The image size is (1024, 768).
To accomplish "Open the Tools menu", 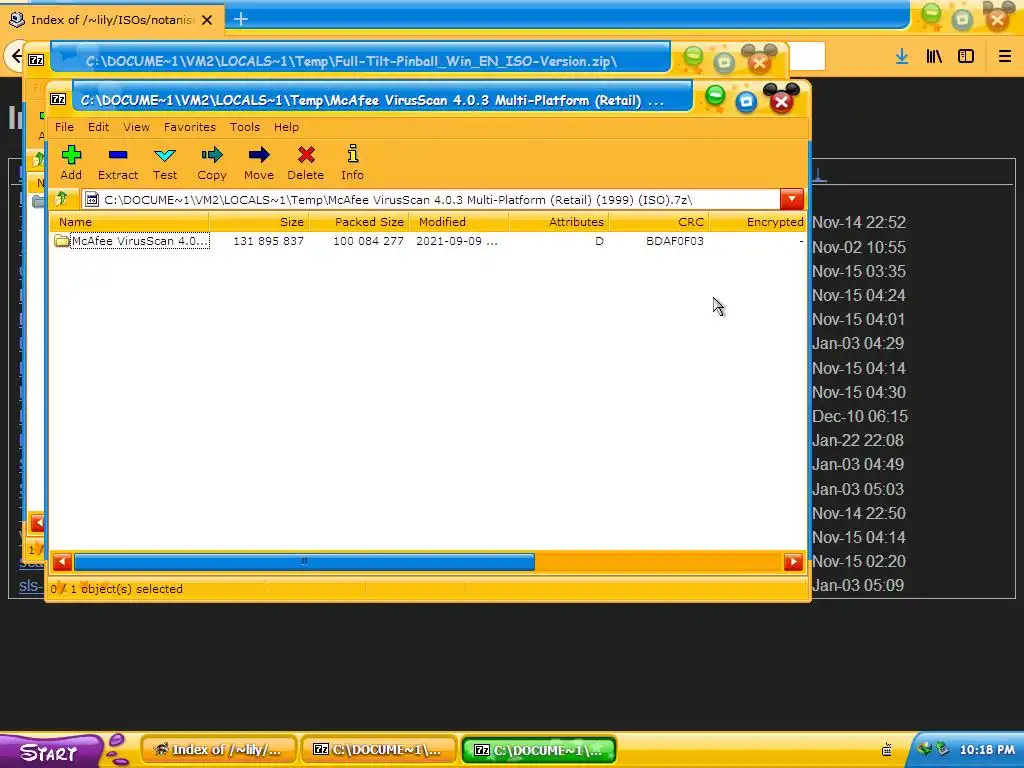I will (245, 127).
